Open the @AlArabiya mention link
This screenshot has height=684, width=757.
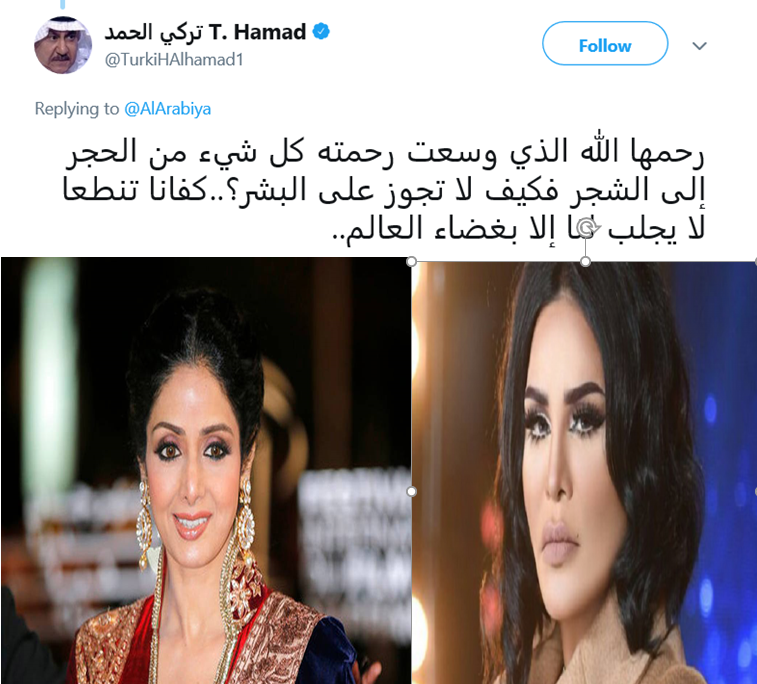point(168,109)
